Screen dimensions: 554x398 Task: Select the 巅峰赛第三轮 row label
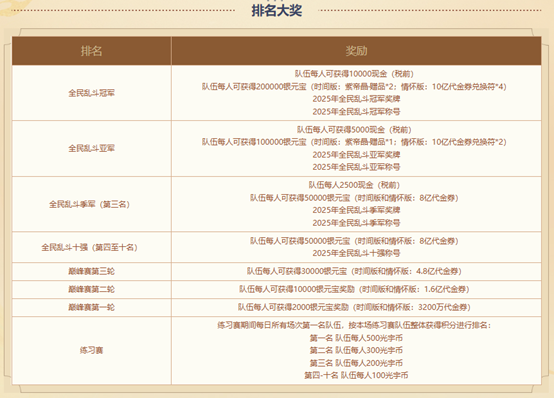(x=92, y=271)
